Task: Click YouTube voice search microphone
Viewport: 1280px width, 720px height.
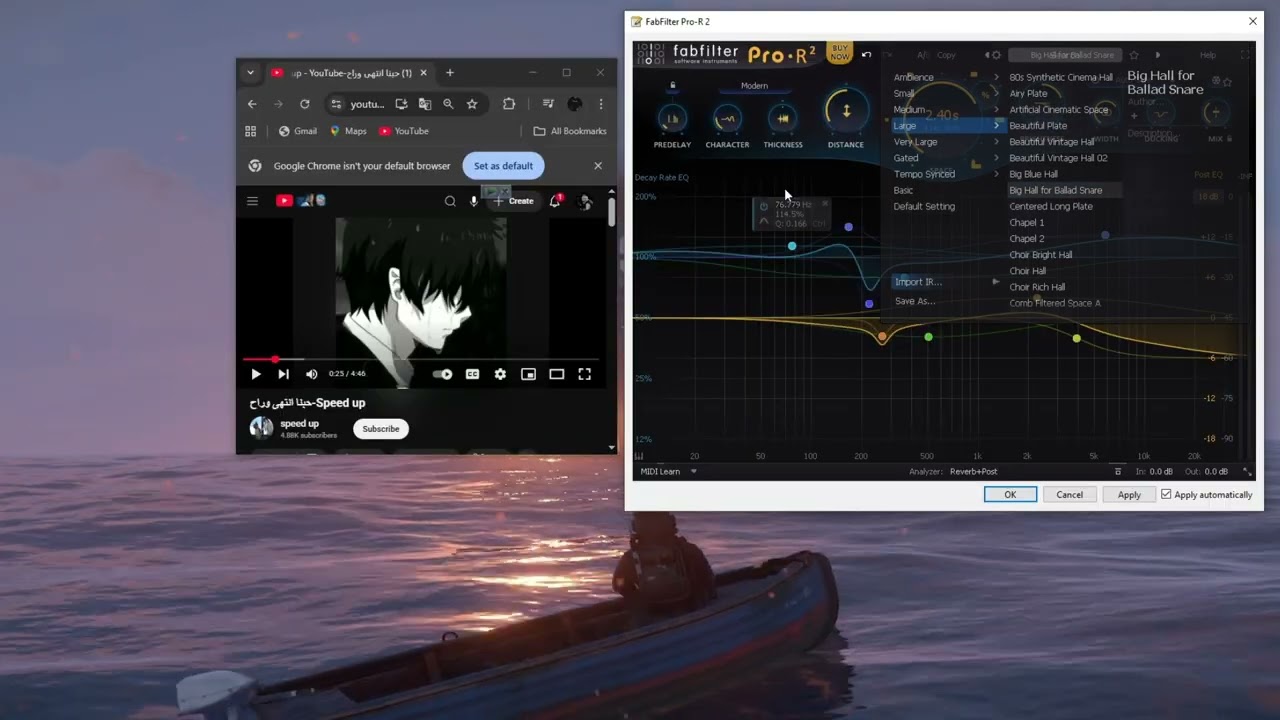Action: pos(474,201)
